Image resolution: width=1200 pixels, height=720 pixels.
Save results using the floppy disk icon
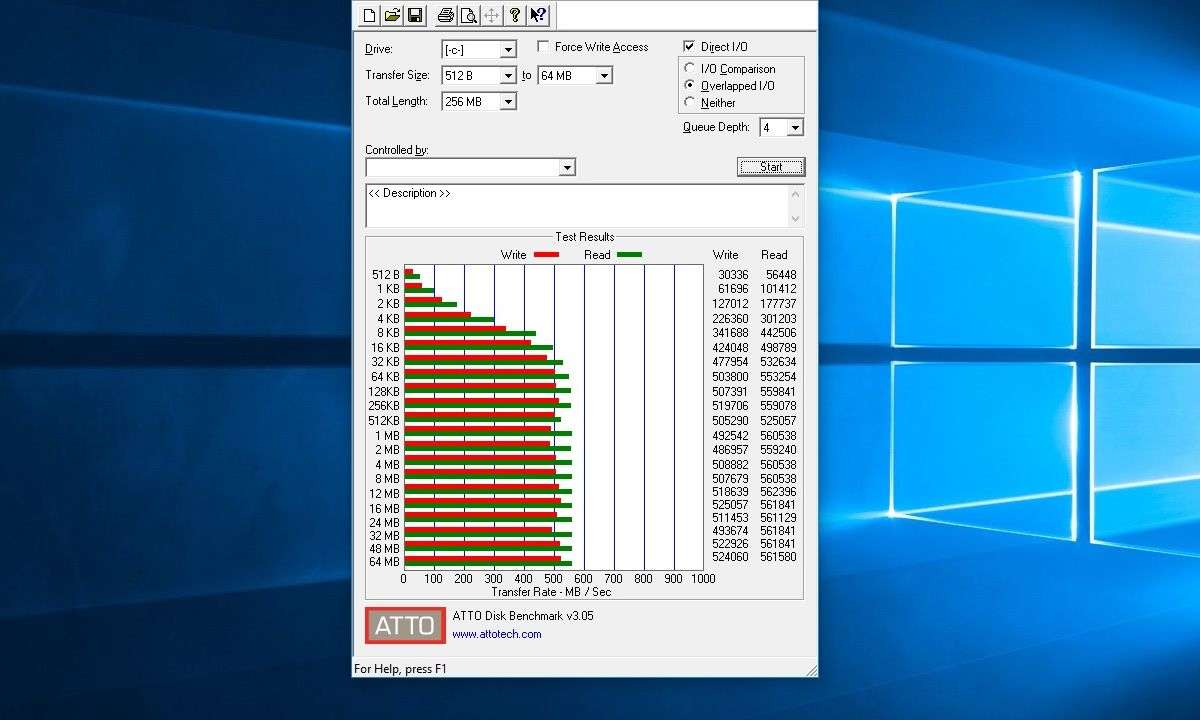click(x=415, y=14)
